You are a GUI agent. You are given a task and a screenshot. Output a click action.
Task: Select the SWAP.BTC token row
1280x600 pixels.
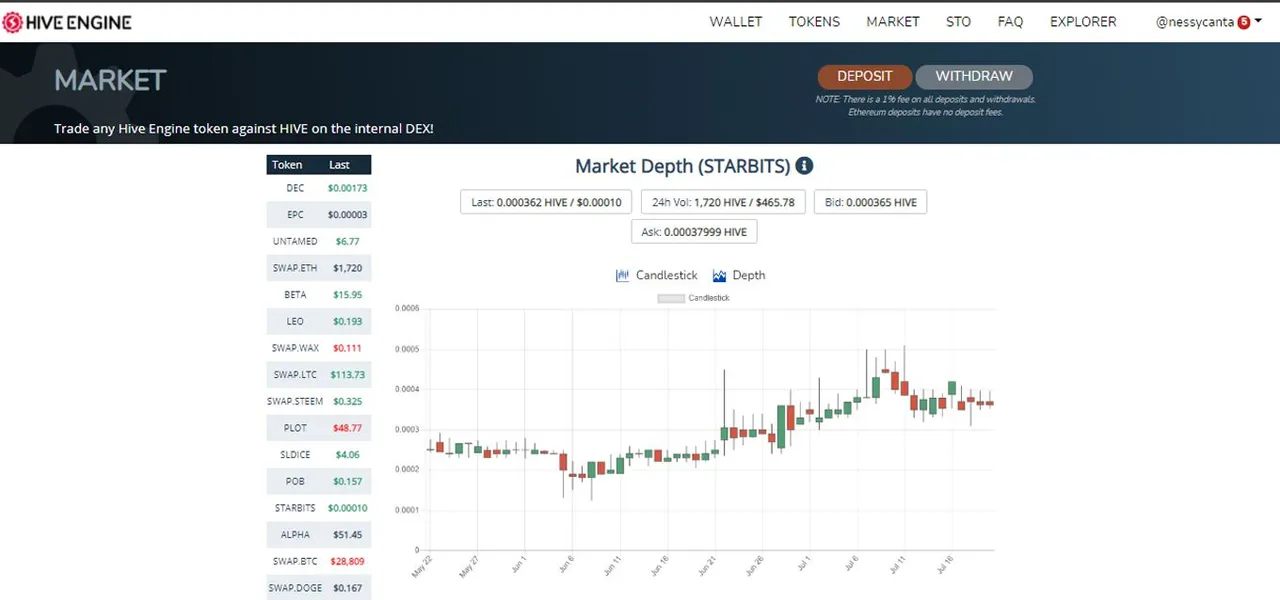319,561
